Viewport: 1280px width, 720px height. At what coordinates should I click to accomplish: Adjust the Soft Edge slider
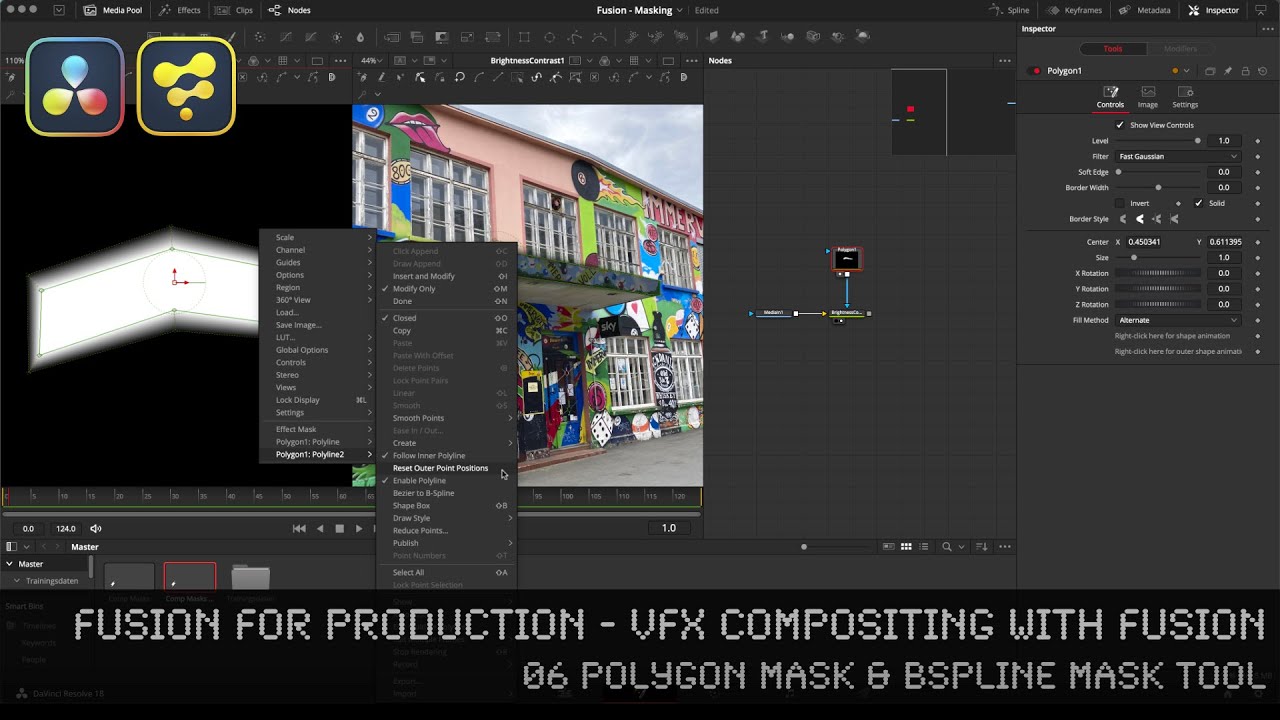point(1158,172)
